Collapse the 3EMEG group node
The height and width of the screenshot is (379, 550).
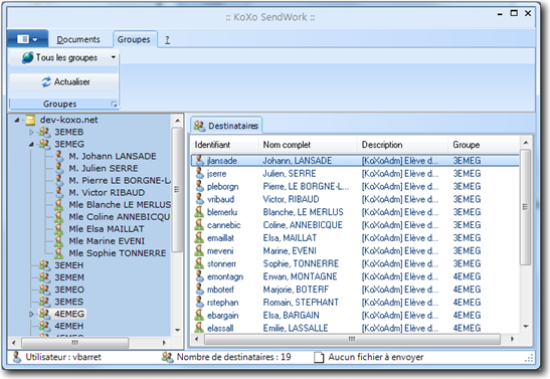pyautogui.click(x=31, y=144)
